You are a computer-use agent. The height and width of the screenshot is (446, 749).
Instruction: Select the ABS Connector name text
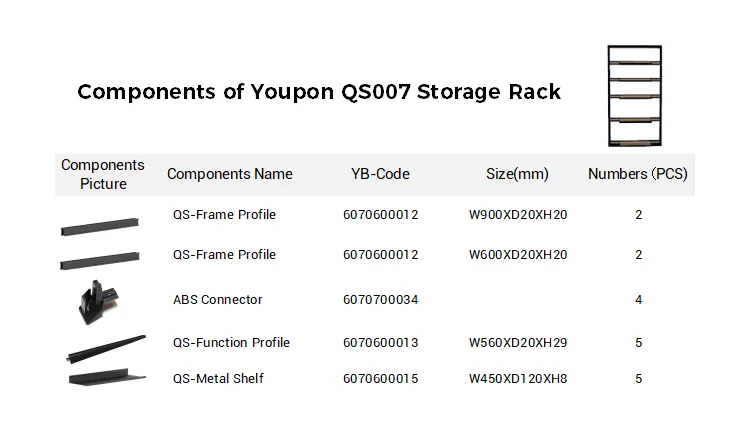(218, 300)
